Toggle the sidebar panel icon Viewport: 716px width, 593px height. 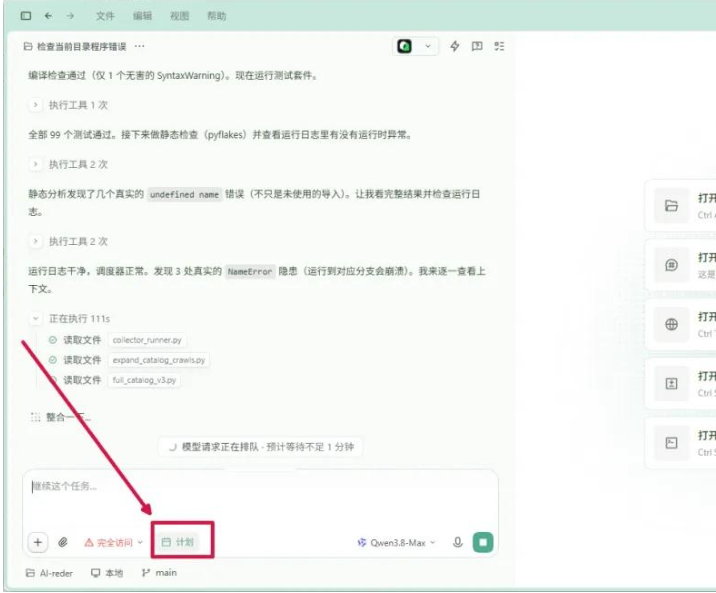click(x=26, y=16)
